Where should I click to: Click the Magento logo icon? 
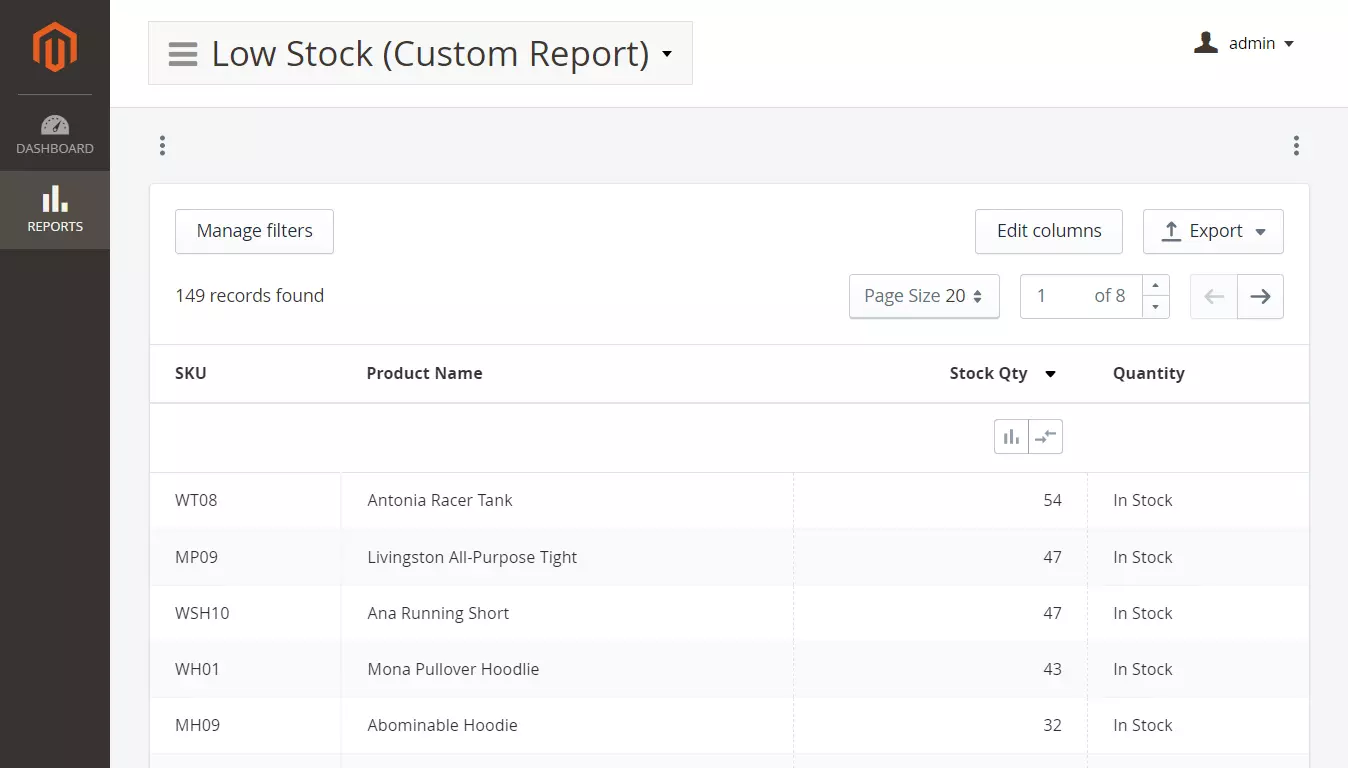(x=54, y=47)
